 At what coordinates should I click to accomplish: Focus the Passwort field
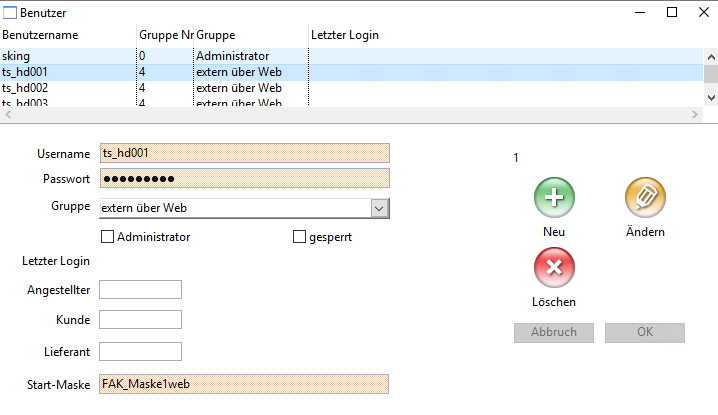pos(244,179)
